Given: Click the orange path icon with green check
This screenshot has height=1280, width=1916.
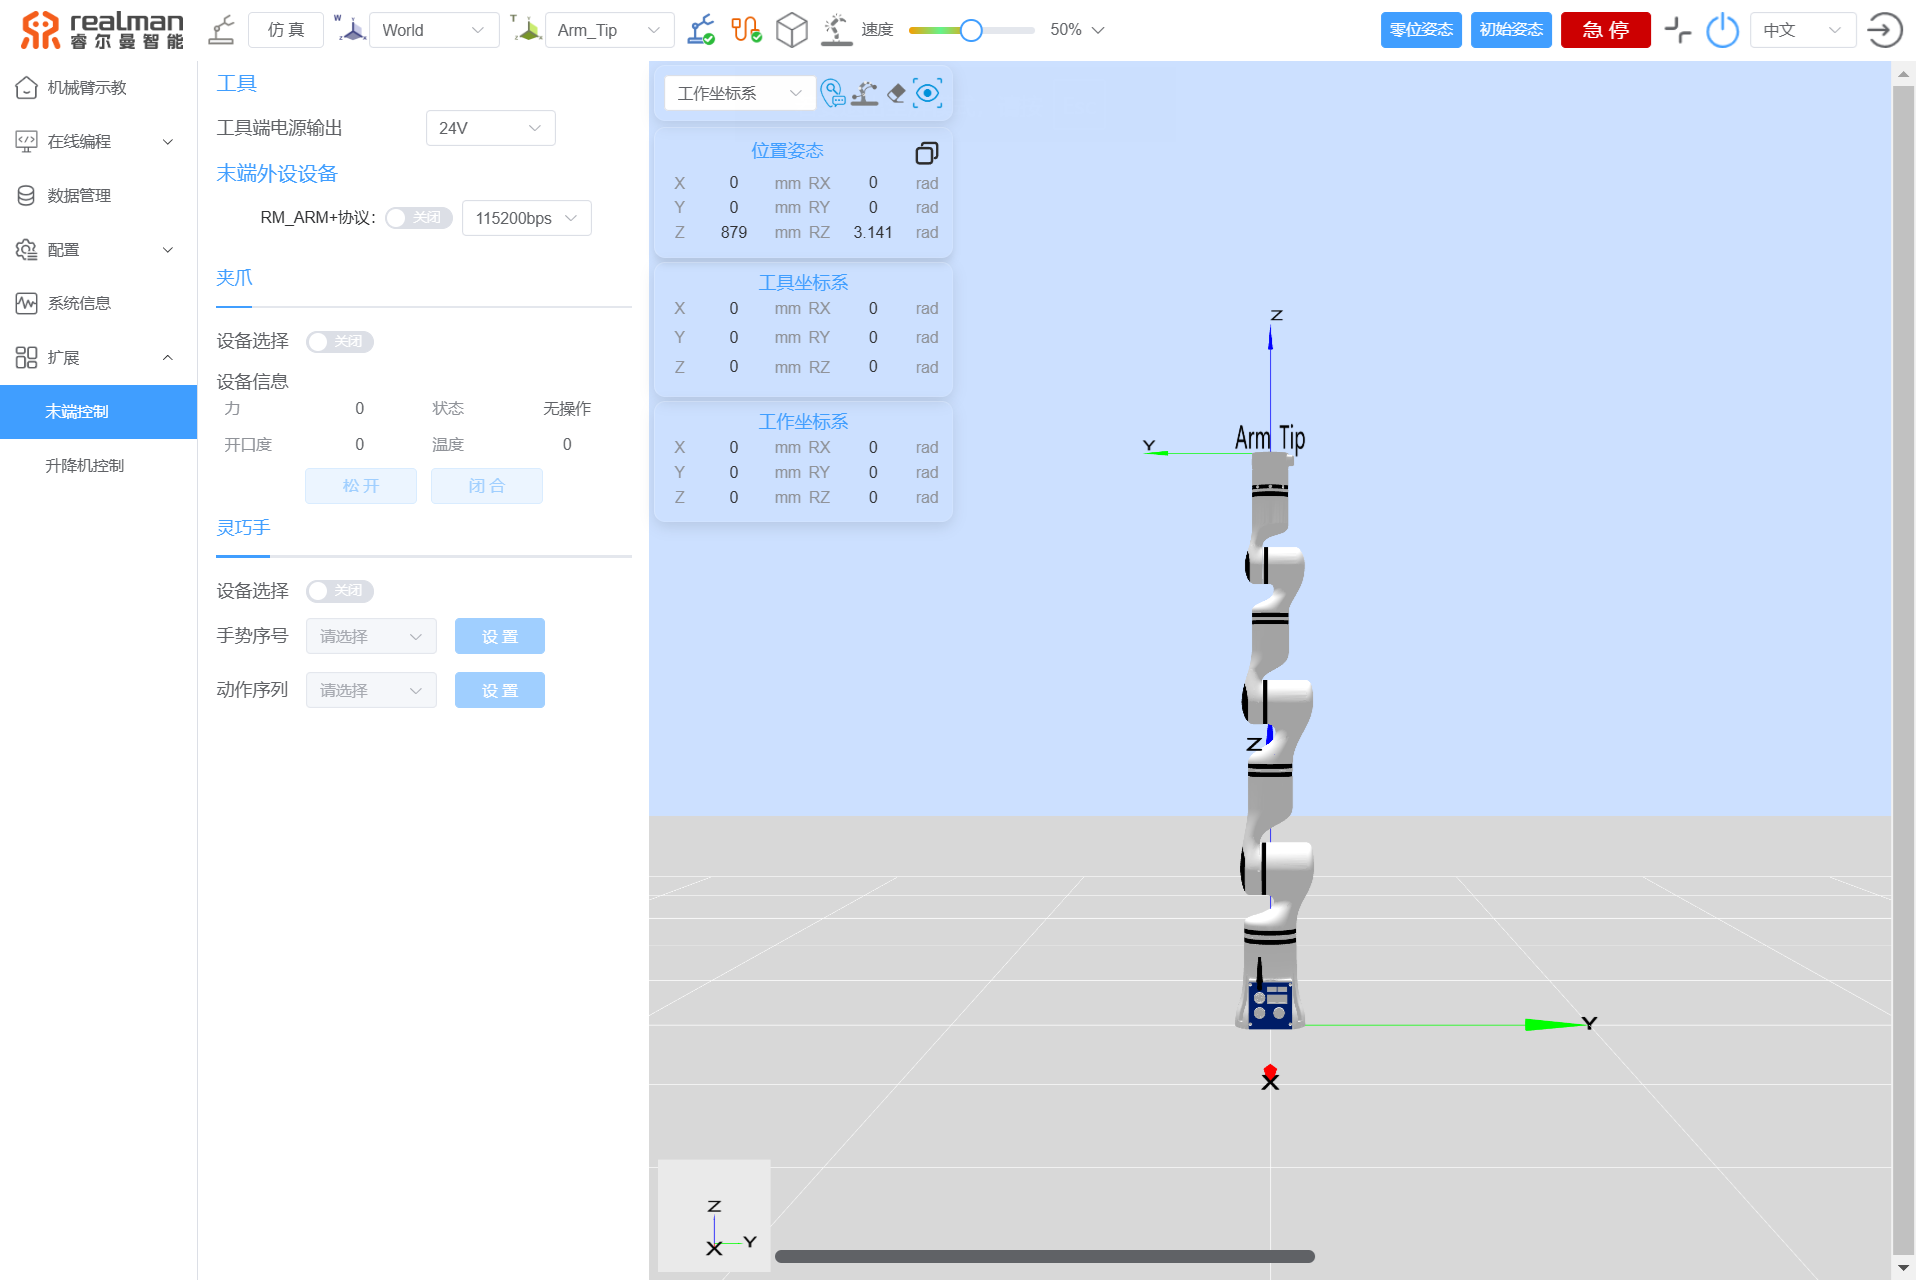Looking at the screenshot, I should 746,30.
